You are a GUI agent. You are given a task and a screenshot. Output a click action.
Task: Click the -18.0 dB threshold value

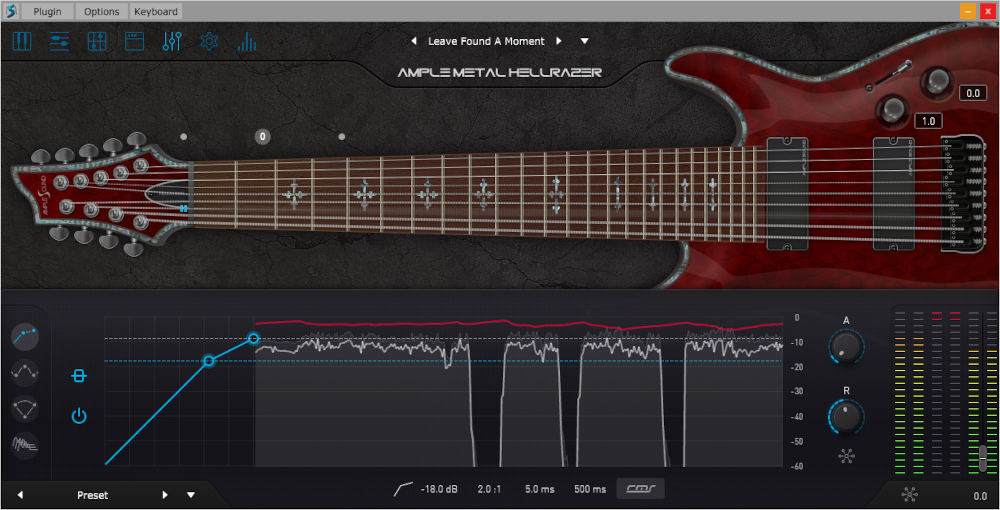(439, 490)
